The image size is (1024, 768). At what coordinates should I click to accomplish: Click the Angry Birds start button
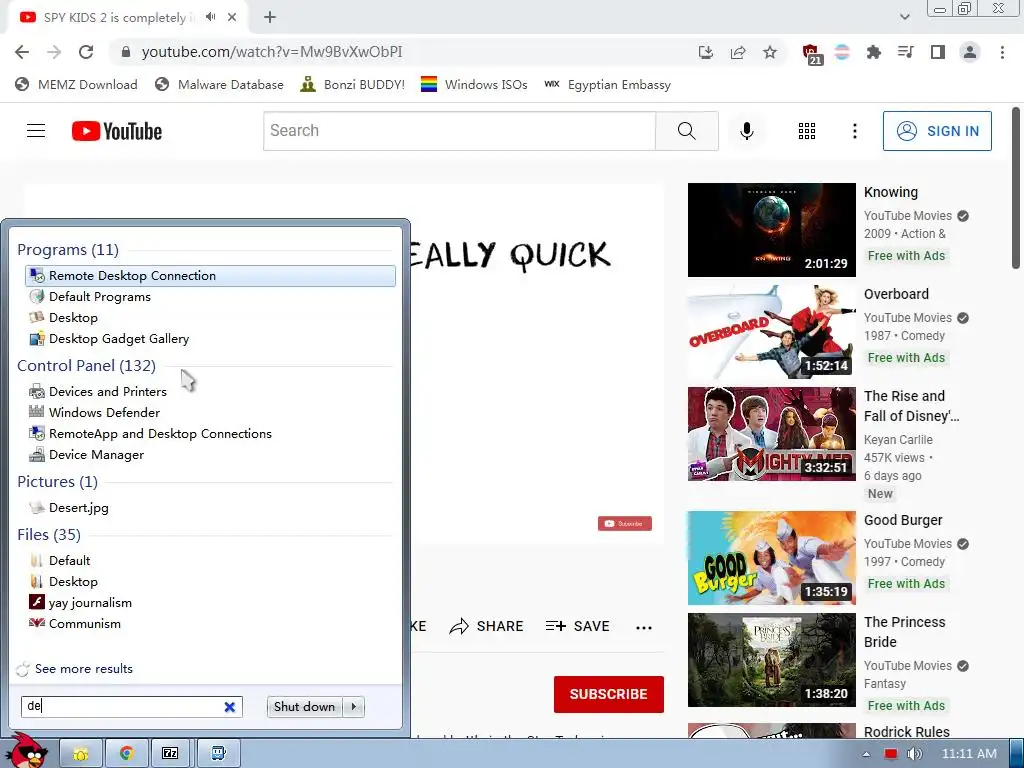point(27,750)
